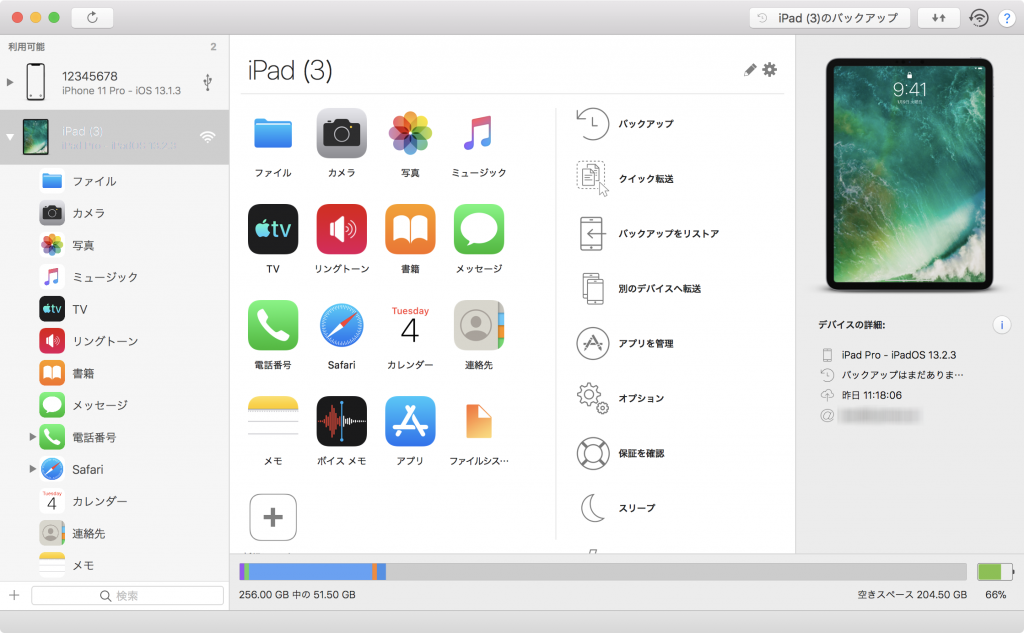The height and width of the screenshot is (633, 1024).
Task: Open device settings gear next to iPad (3)
Action: pos(770,69)
